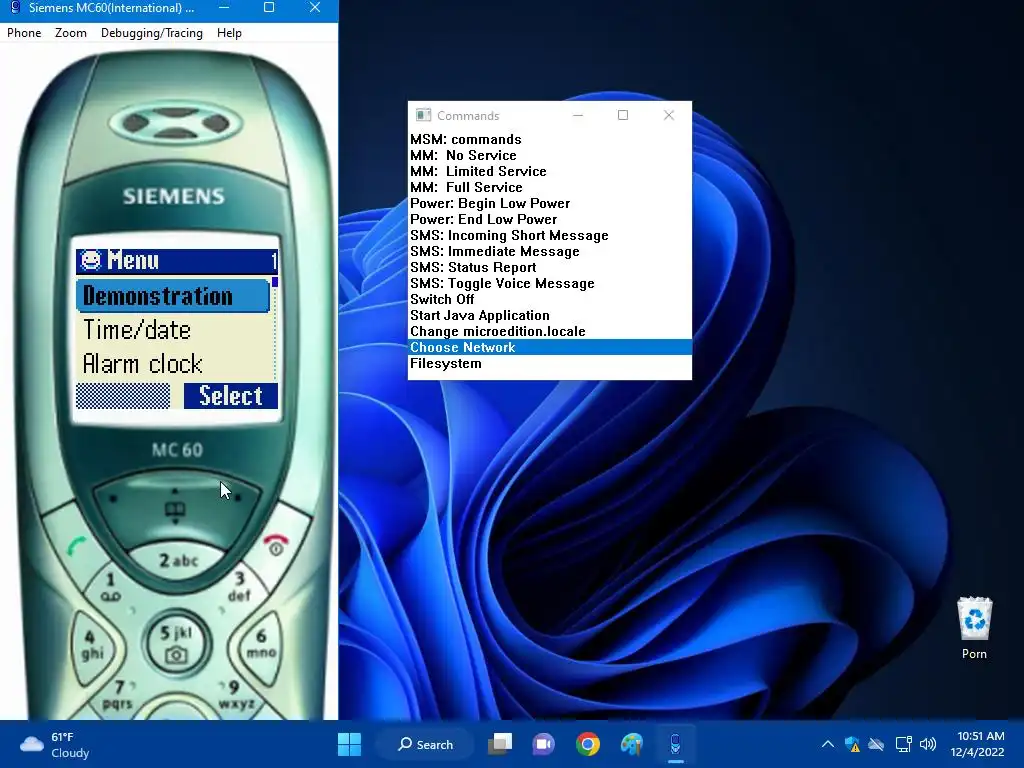
Task: Select Power: End Low Power
Action: pos(550,219)
